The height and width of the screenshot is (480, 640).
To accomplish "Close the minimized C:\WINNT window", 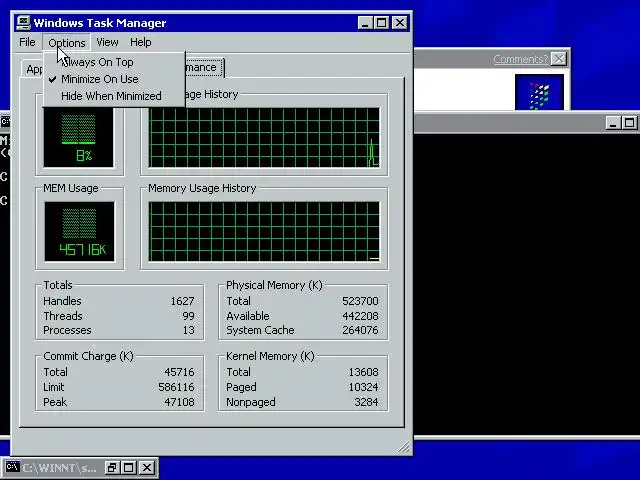I will coord(147,467).
